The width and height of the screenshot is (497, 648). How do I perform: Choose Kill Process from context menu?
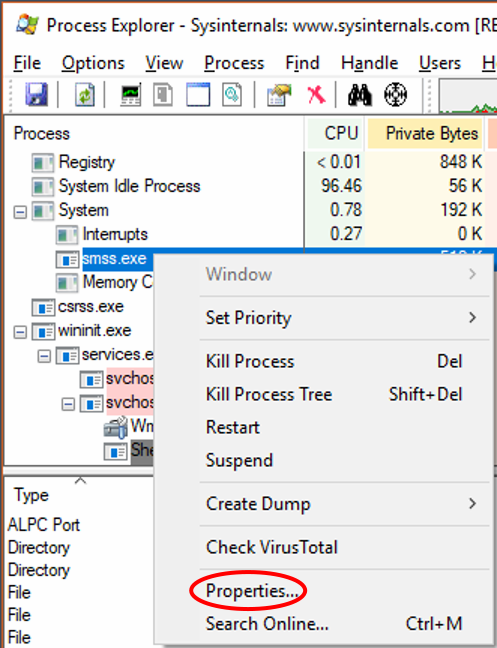coord(325,361)
